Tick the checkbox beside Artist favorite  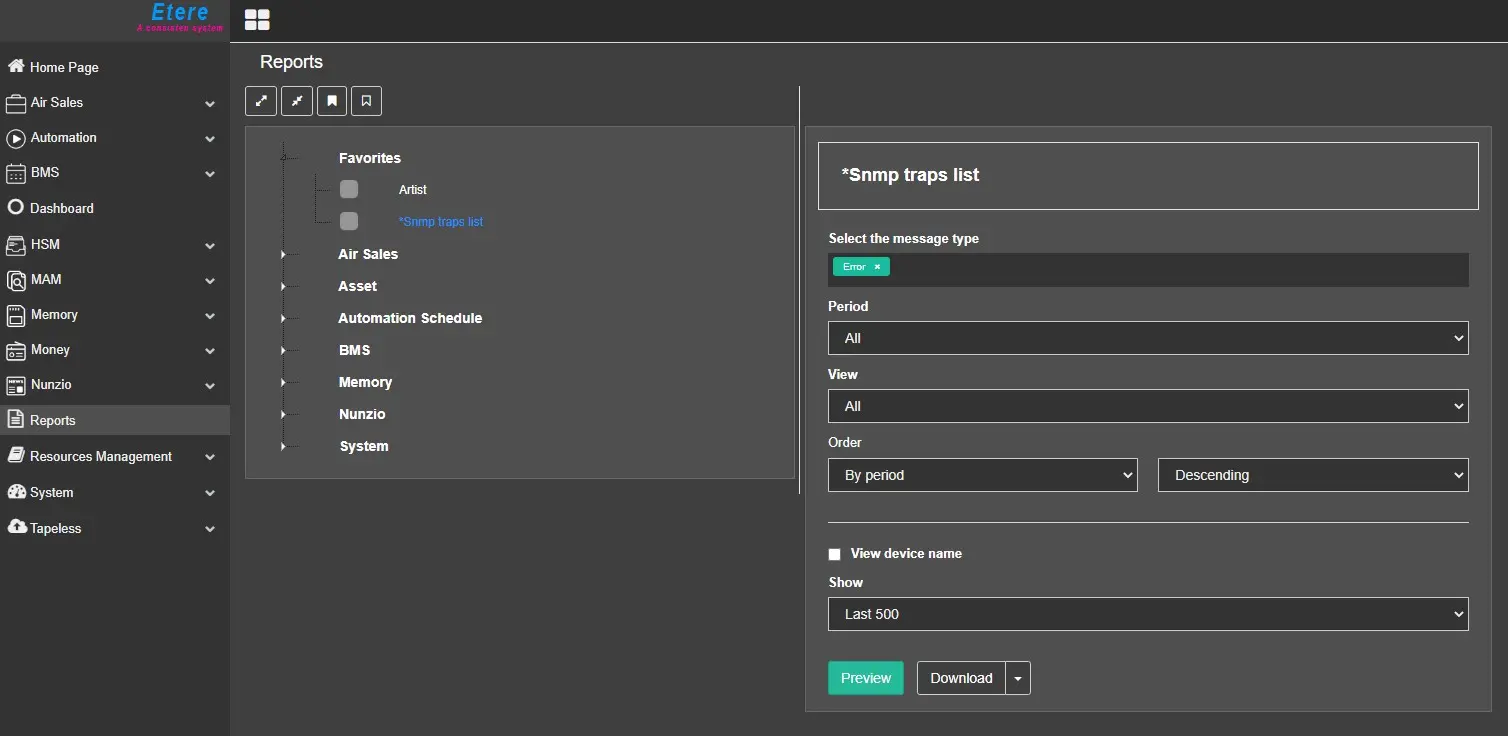(349, 189)
